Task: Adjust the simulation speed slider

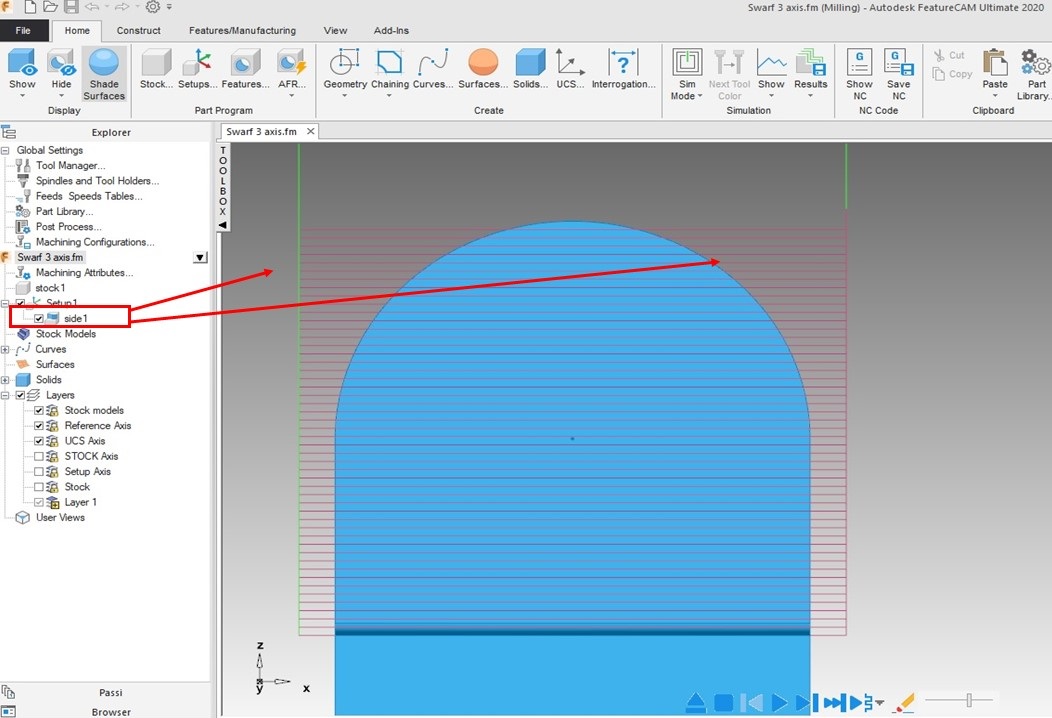Action: pos(968,700)
